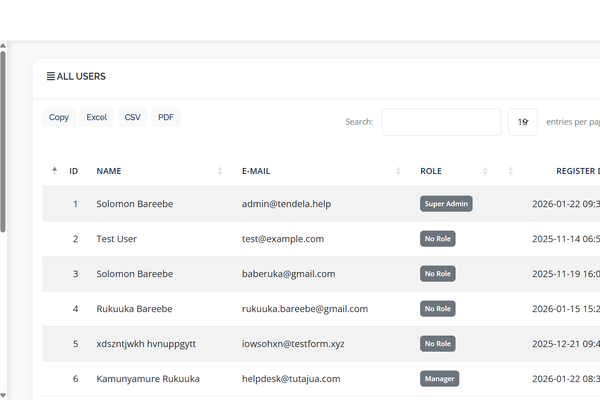This screenshot has width=600, height=400.
Task: Click the helpdesk@tutajua.com email cell
Action: tap(291, 379)
